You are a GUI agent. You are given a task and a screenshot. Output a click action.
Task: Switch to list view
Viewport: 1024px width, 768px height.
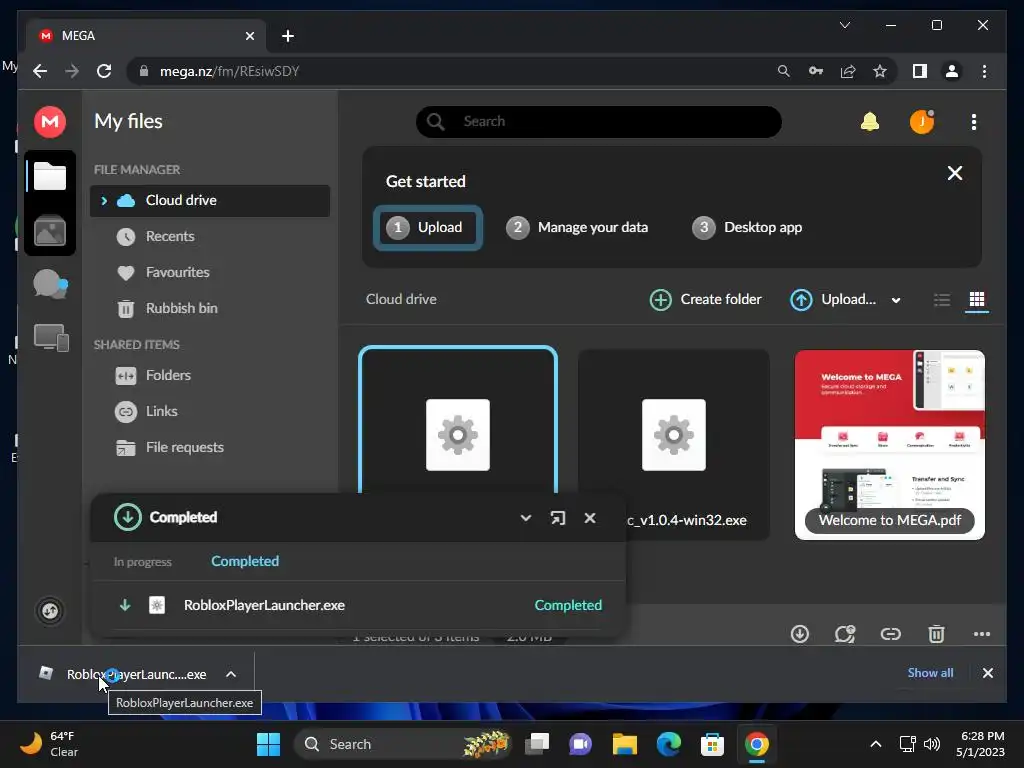[x=942, y=300]
